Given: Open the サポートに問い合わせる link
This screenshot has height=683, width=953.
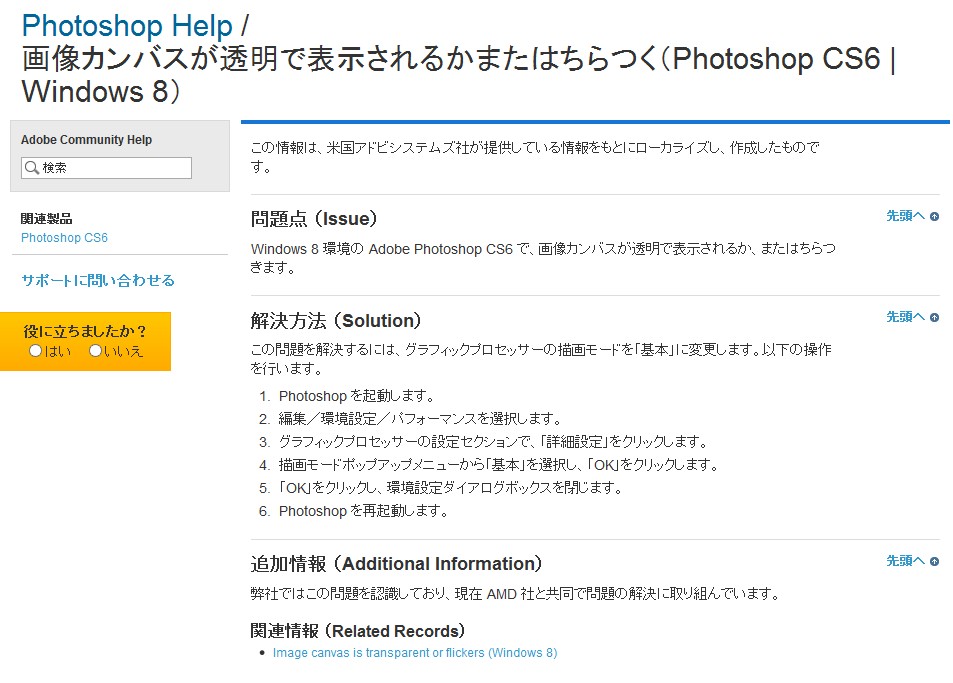Looking at the screenshot, I should (x=98, y=280).
